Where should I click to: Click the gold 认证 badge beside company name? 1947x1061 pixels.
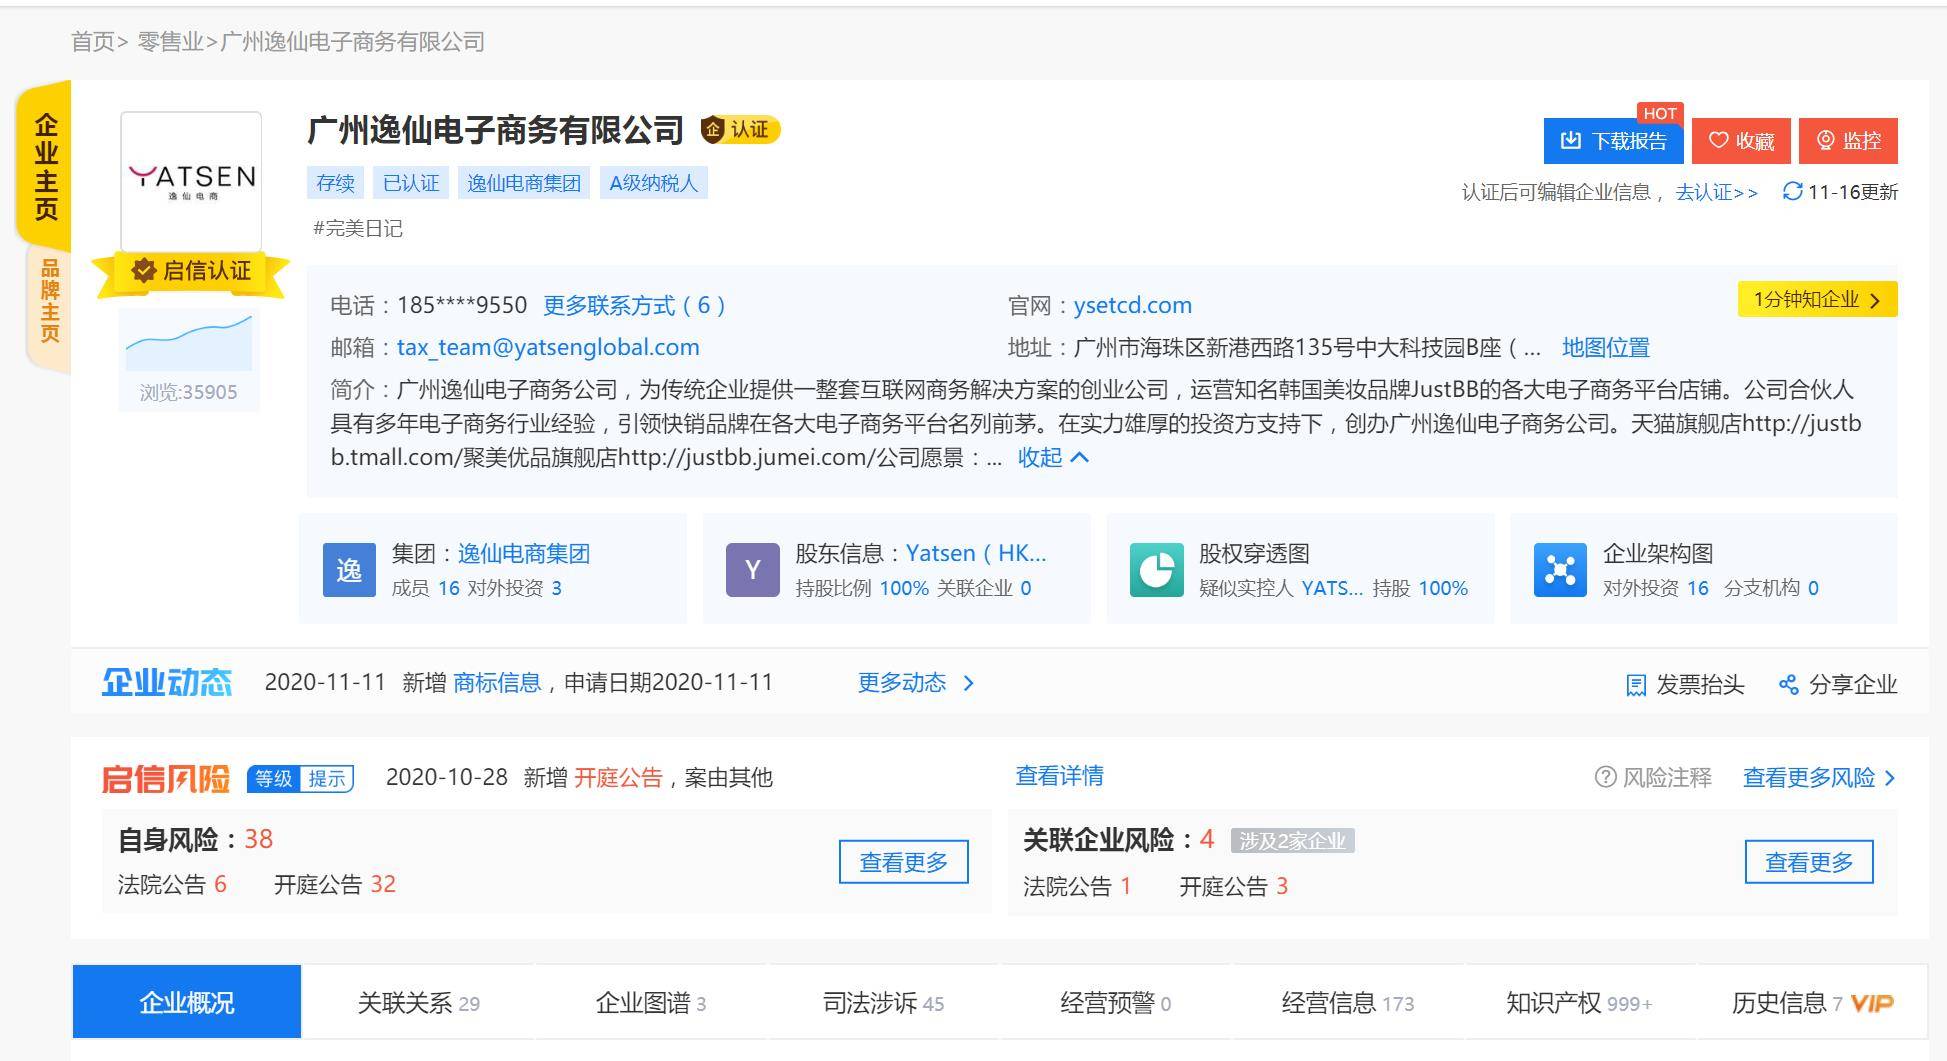[739, 130]
